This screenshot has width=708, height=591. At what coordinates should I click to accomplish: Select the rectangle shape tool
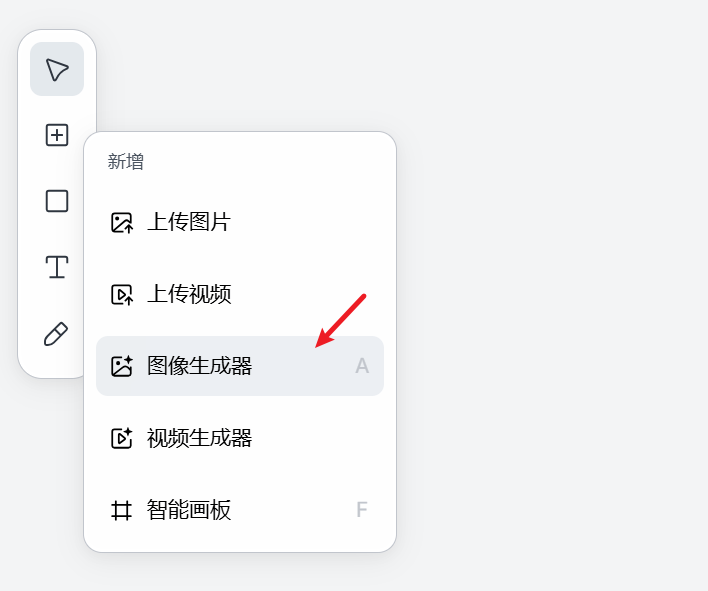[57, 201]
